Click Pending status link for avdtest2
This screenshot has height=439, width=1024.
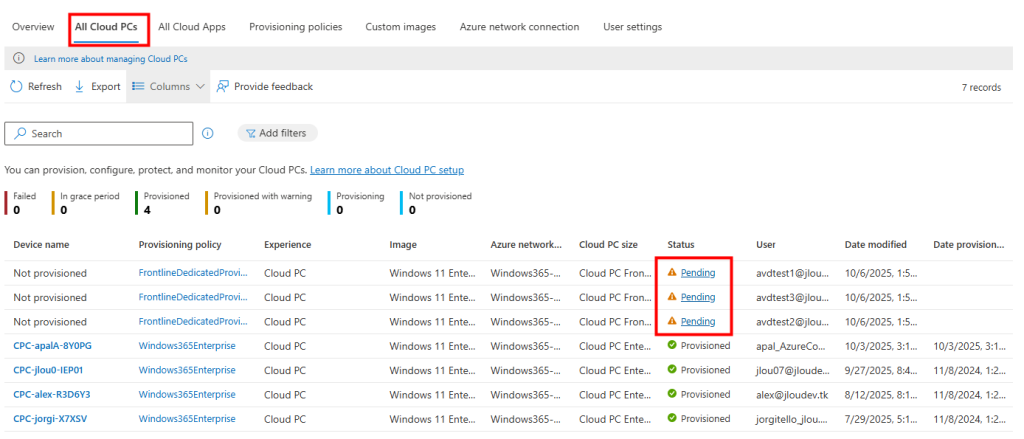pos(698,321)
